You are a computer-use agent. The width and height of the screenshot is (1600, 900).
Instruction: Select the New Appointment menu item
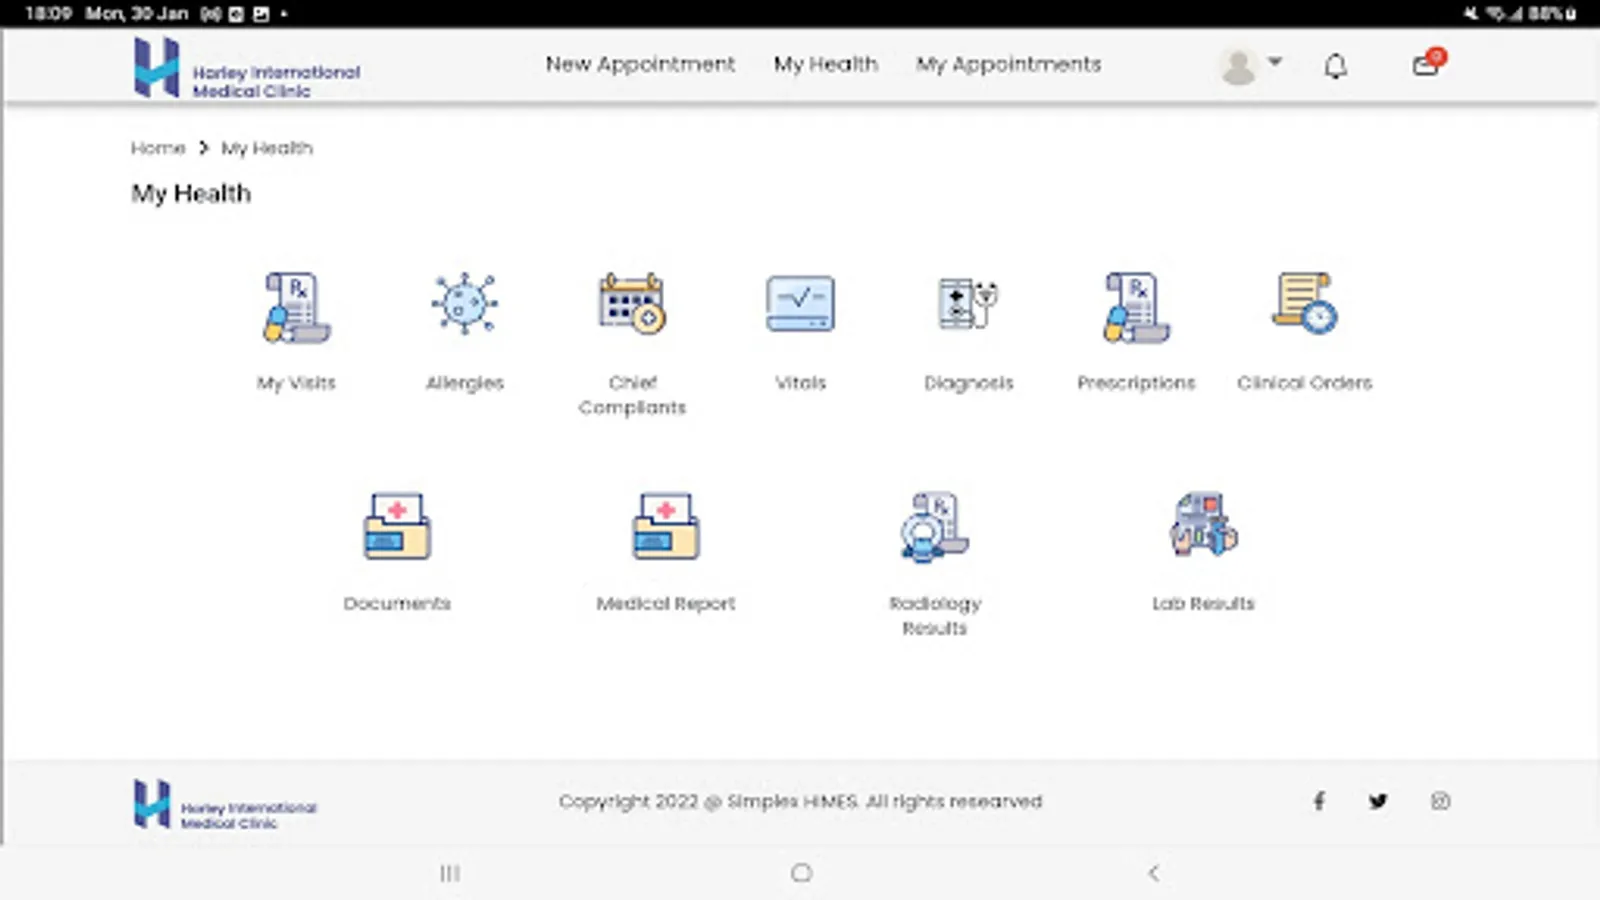click(640, 64)
